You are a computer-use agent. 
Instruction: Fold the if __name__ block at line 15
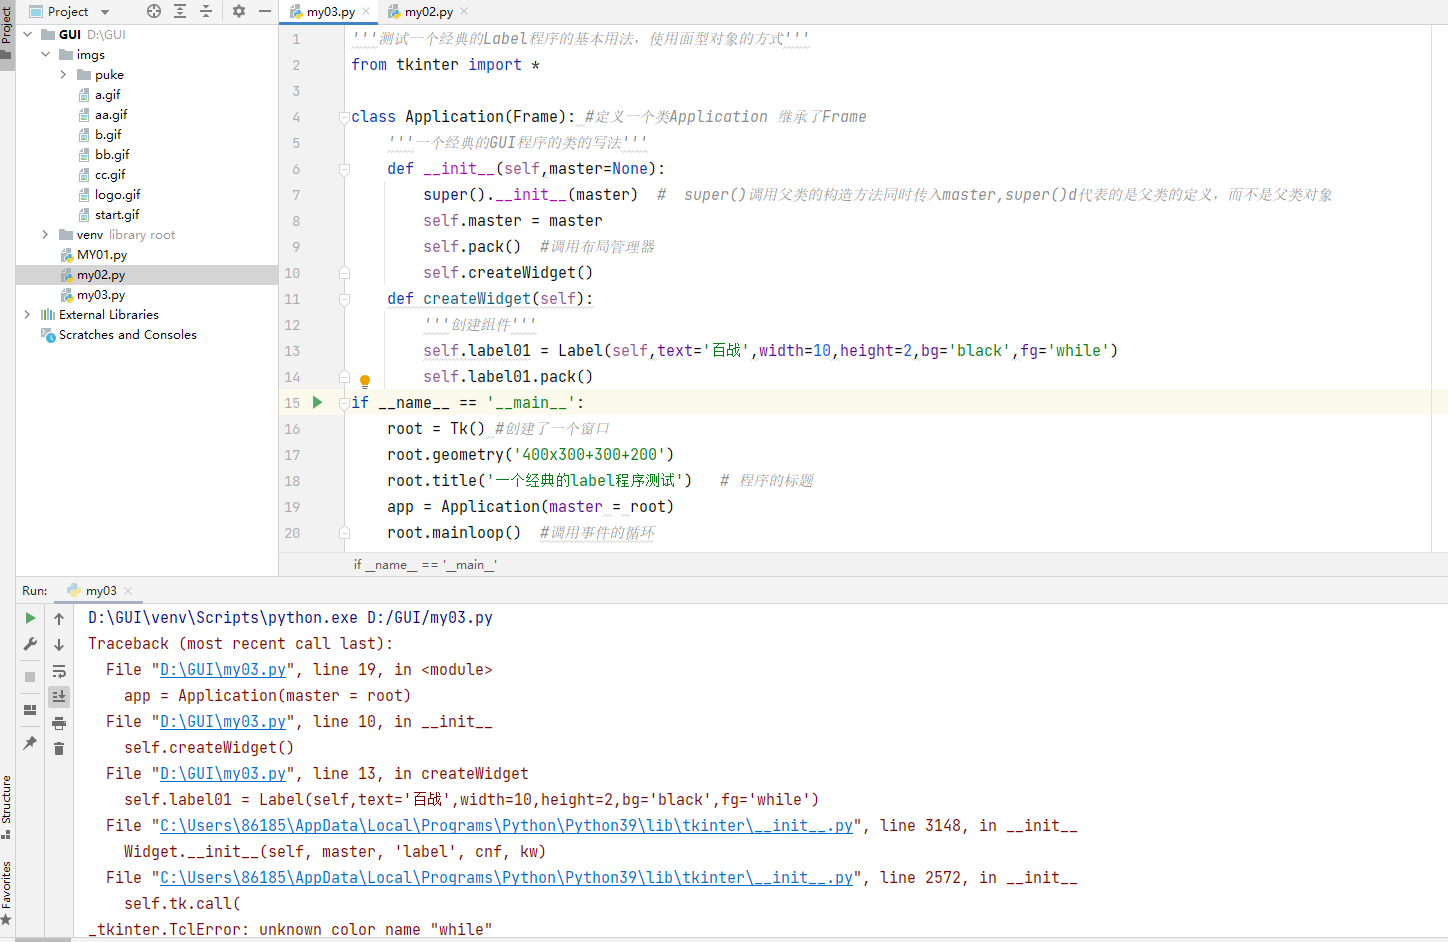(344, 403)
